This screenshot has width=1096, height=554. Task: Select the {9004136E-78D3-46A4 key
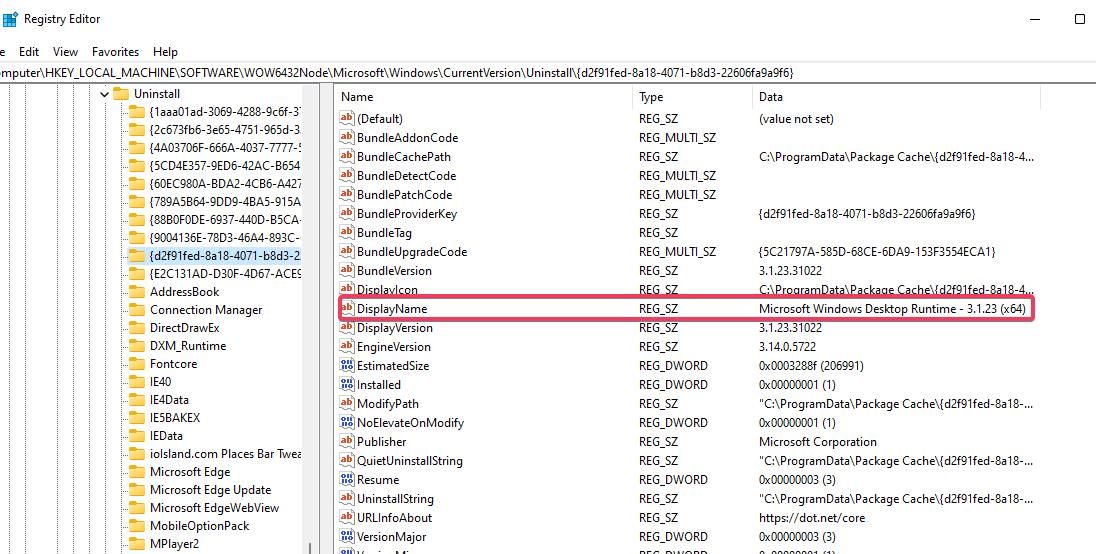point(224,238)
